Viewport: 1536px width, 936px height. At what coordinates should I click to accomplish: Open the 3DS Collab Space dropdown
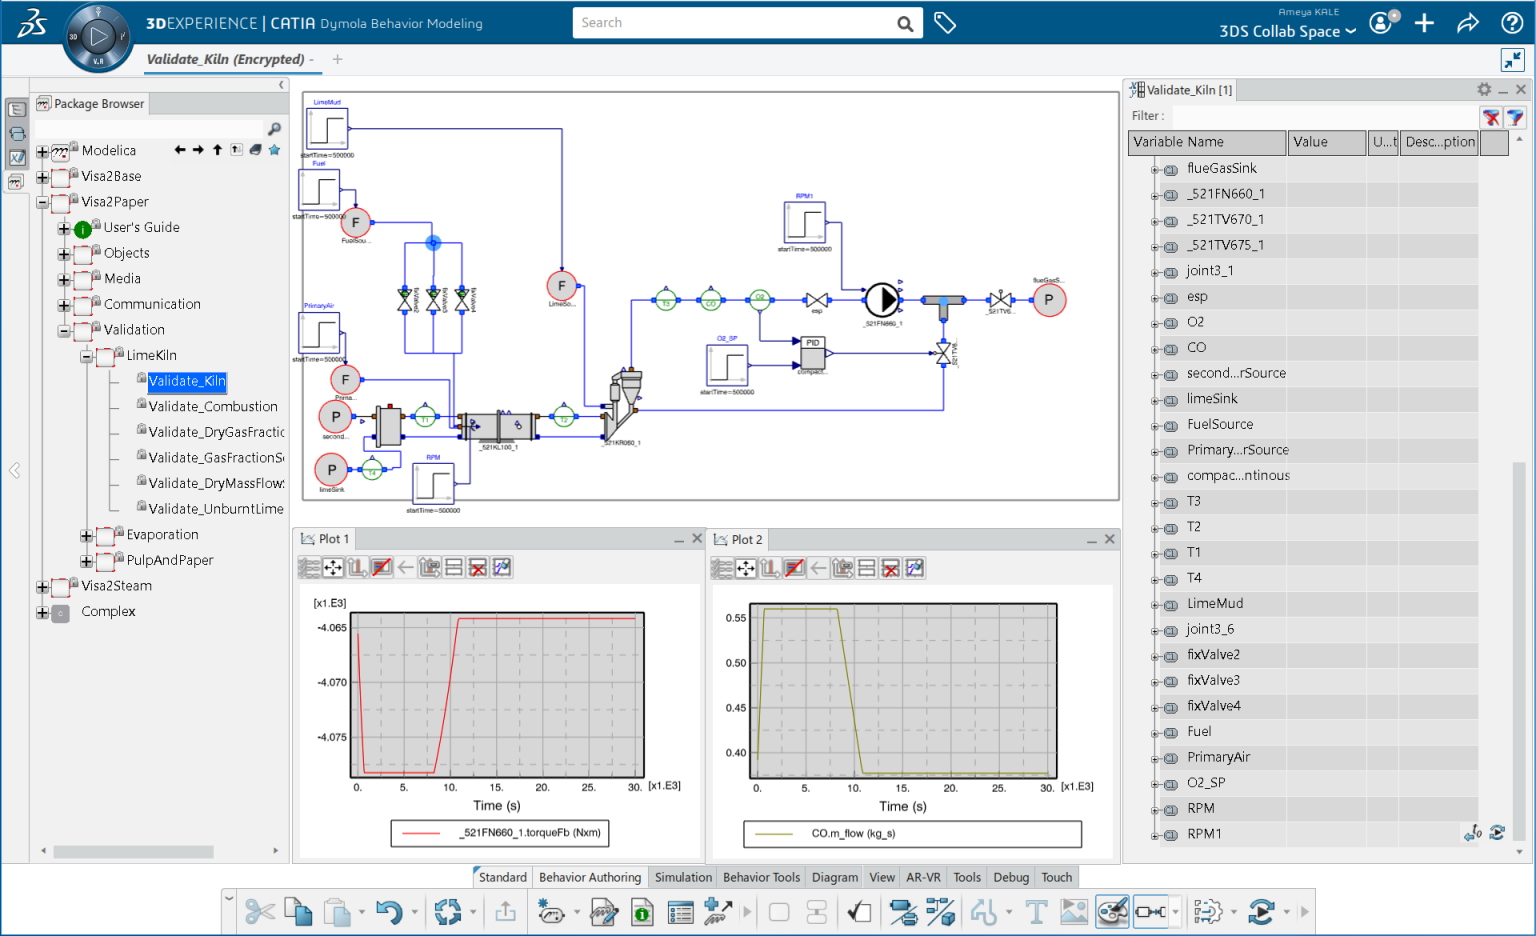tap(1287, 31)
